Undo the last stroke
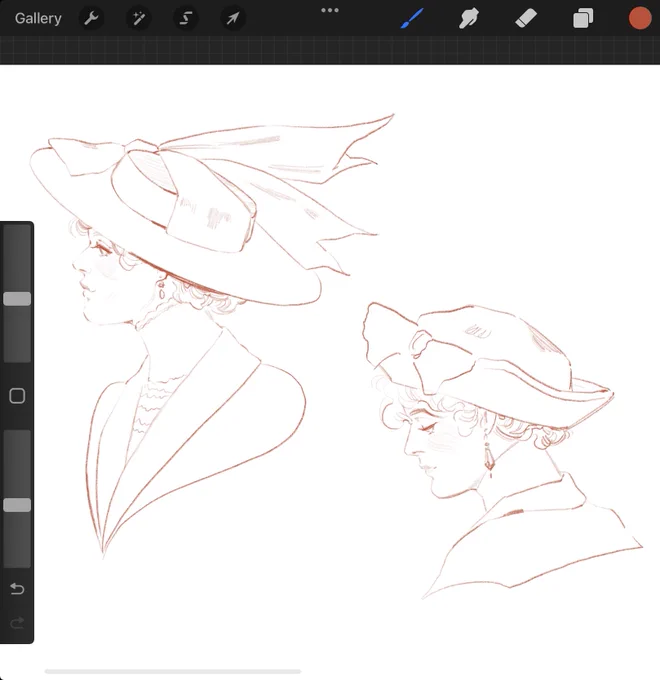 tap(17, 588)
